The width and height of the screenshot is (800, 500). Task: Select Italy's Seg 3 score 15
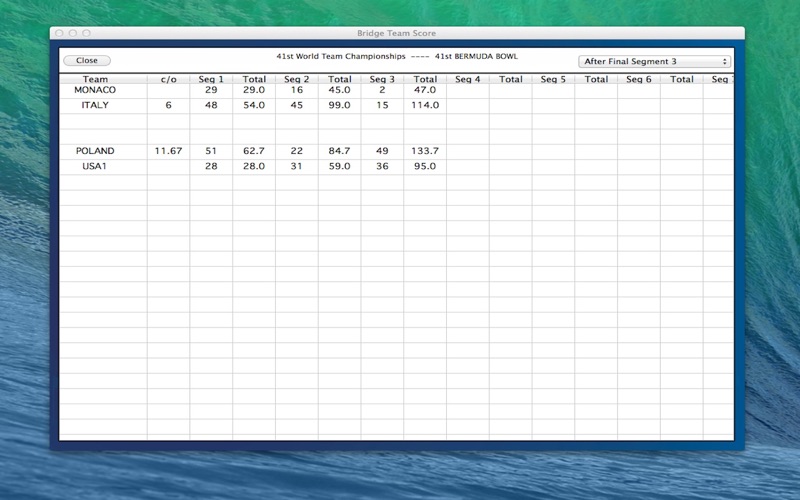click(382, 105)
